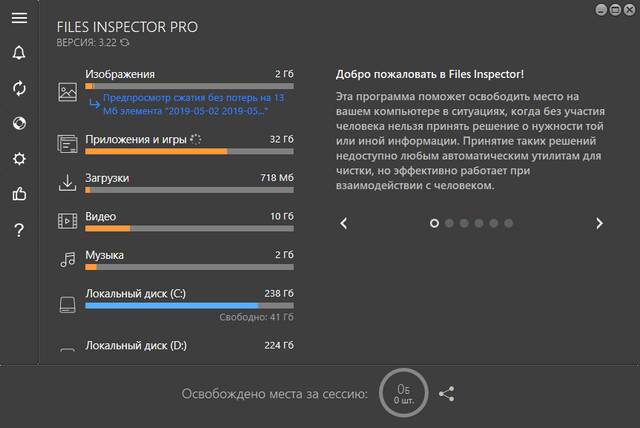Viewport: 640px width, 428px height.
Task: Go to next welcome slide arrow
Action: 599,223
